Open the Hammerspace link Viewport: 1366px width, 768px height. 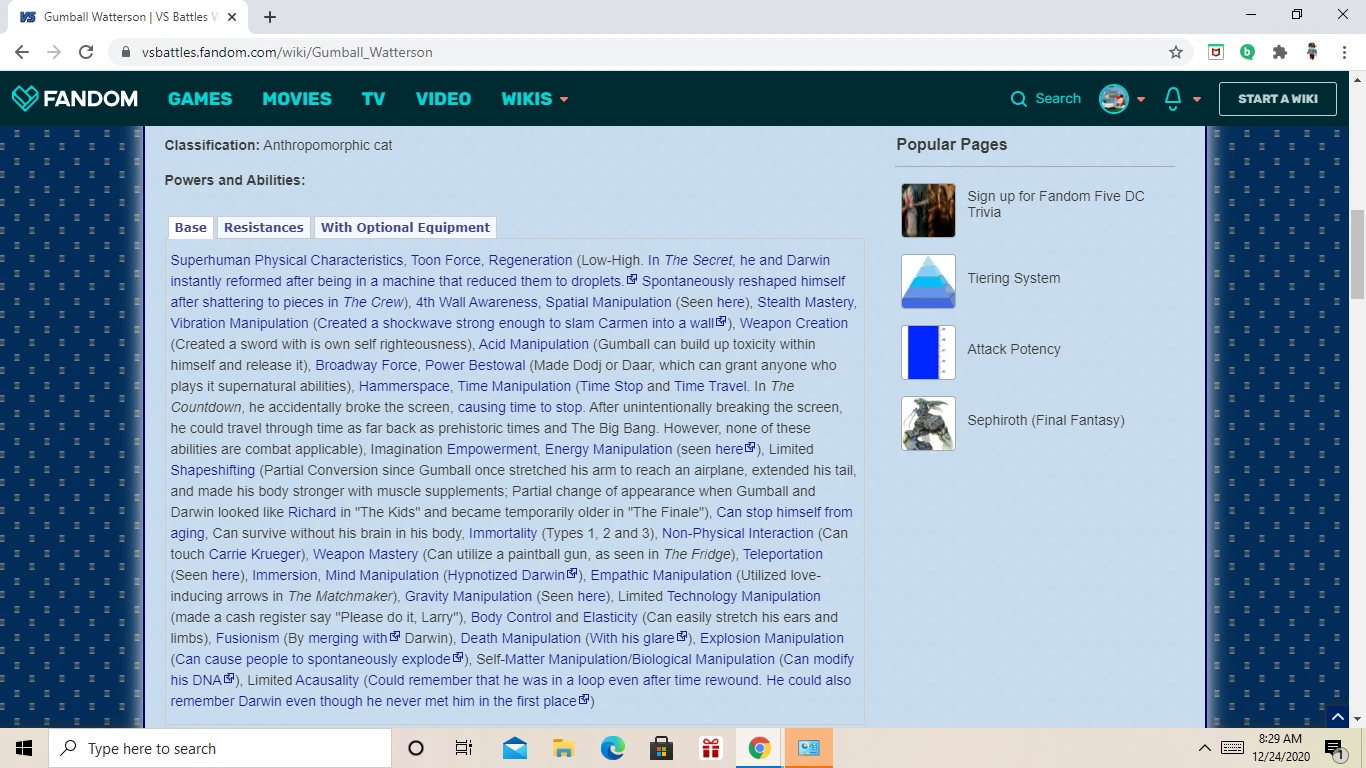pyautogui.click(x=404, y=386)
